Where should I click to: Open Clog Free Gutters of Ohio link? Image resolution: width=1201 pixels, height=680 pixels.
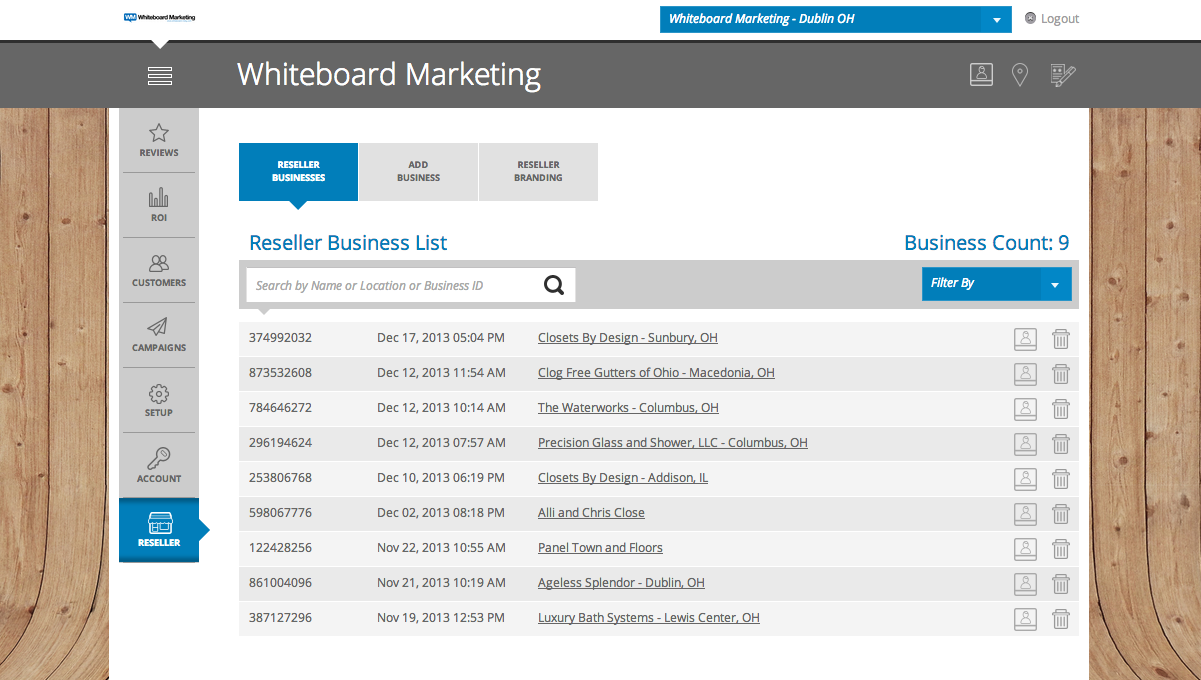click(x=656, y=373)
